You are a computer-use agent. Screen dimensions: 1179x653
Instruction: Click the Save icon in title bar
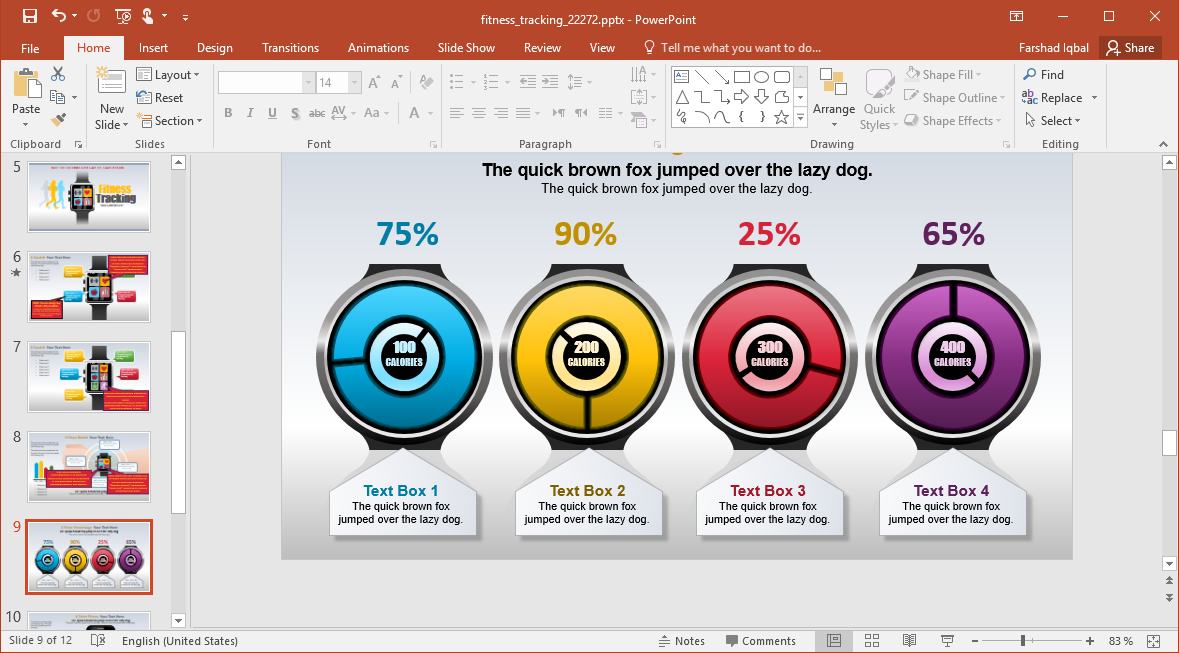point(29,17)
